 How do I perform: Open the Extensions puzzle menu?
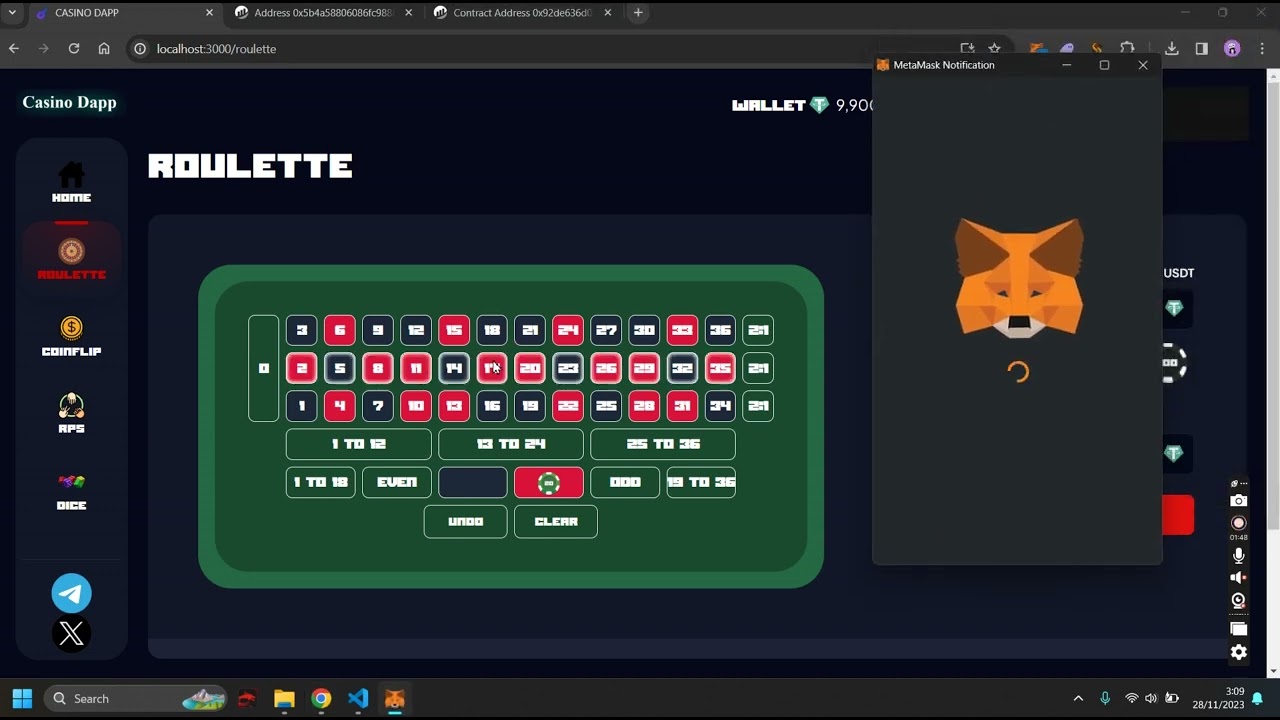(1127, 48)
